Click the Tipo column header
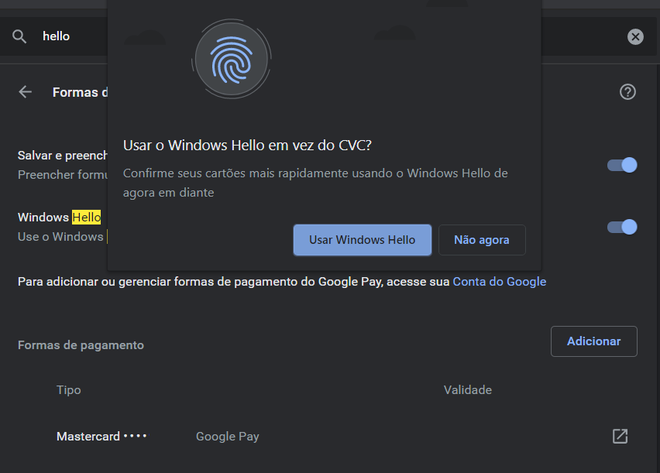This screenshot has width=660, height=473. pyautogui.click(x=69, y=390)
